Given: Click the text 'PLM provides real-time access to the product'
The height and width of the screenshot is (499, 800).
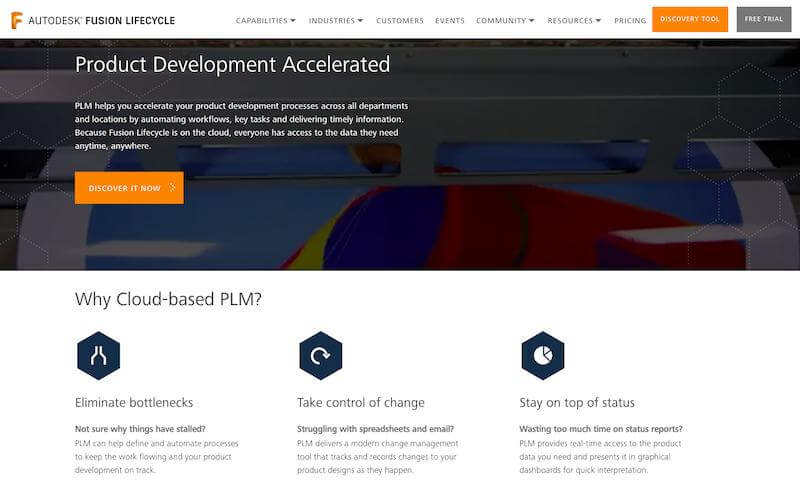Looking at the screenshot, I should tap(600, 443).
